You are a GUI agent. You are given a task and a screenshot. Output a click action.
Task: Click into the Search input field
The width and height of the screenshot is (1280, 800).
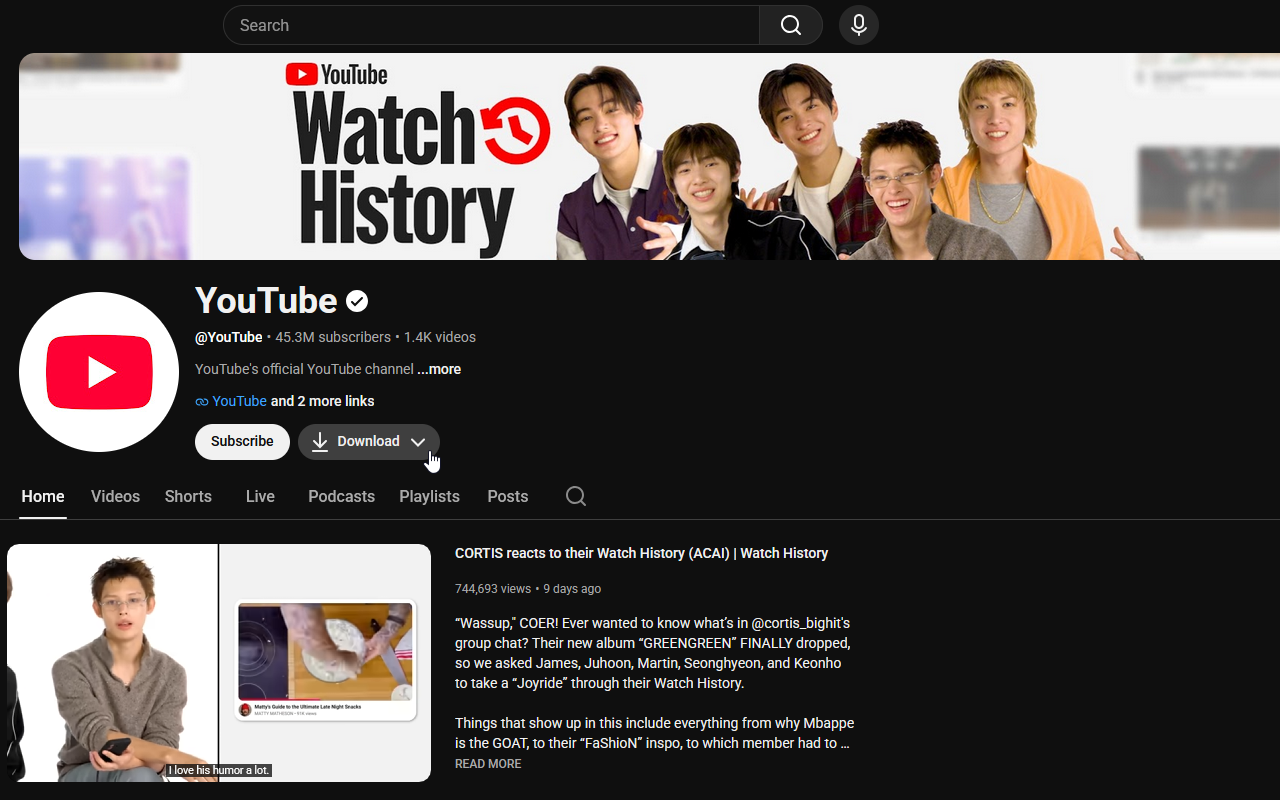point(491,25)
